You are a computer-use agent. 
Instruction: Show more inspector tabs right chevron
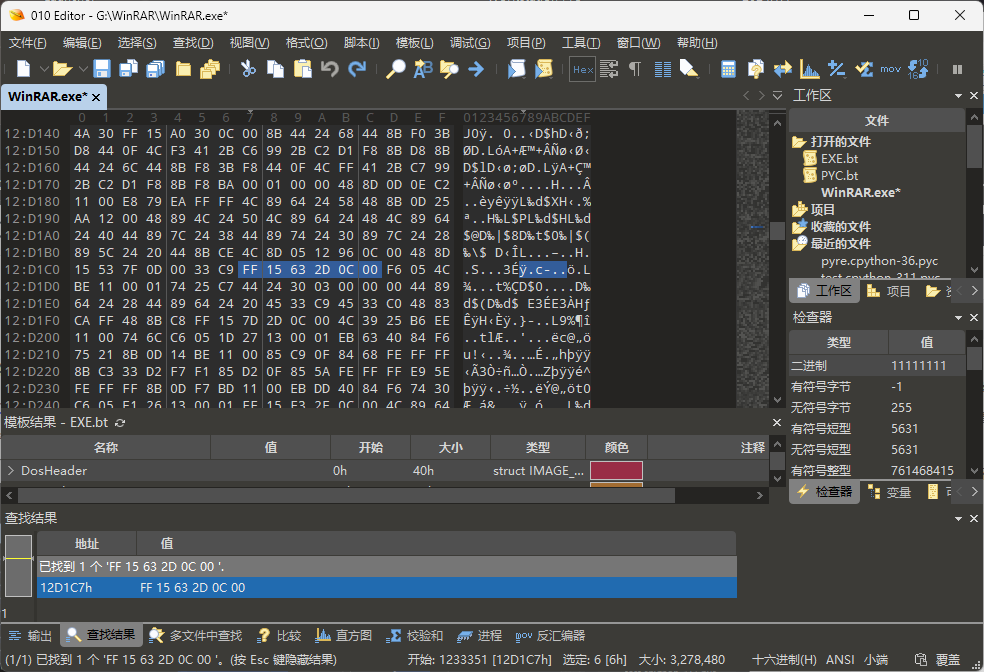[974, 491]
